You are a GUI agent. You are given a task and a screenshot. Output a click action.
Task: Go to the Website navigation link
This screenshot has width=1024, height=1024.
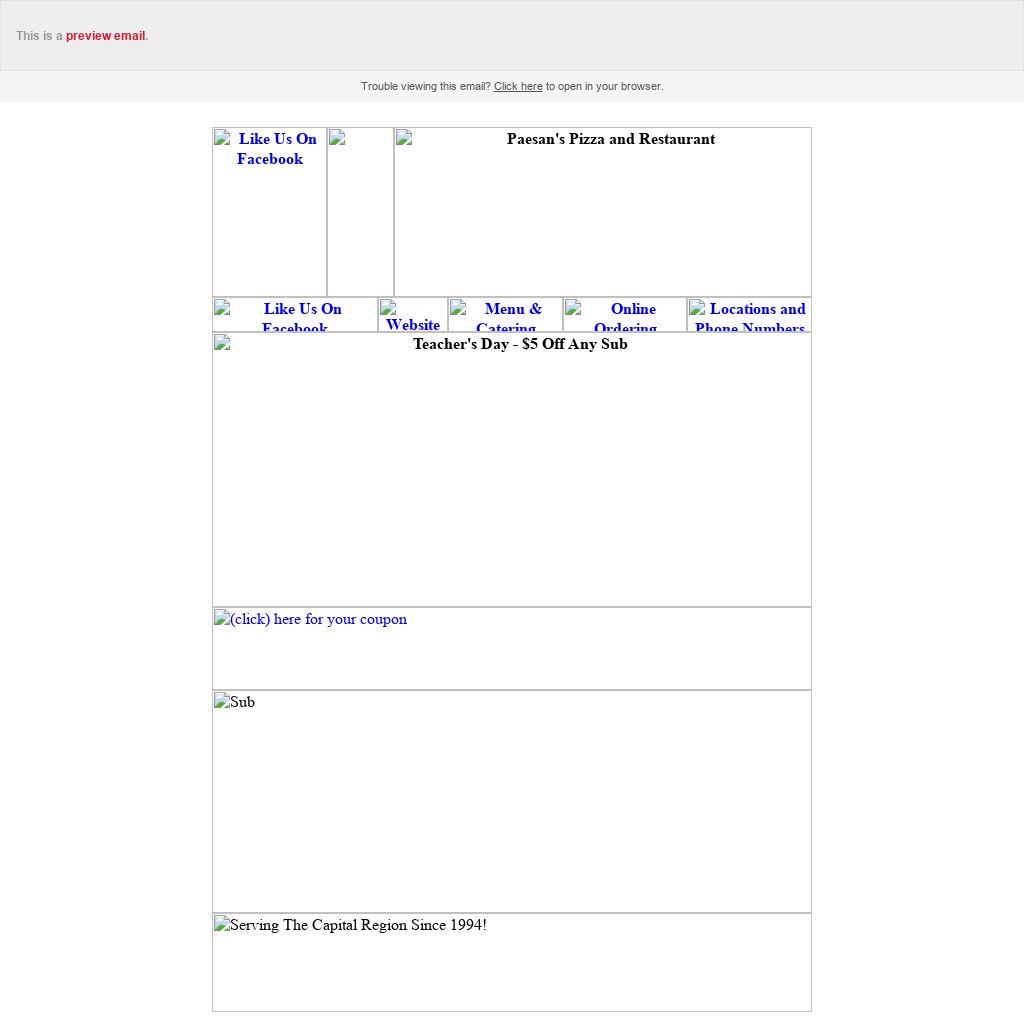pyautogui.click(x=413, y=325)
